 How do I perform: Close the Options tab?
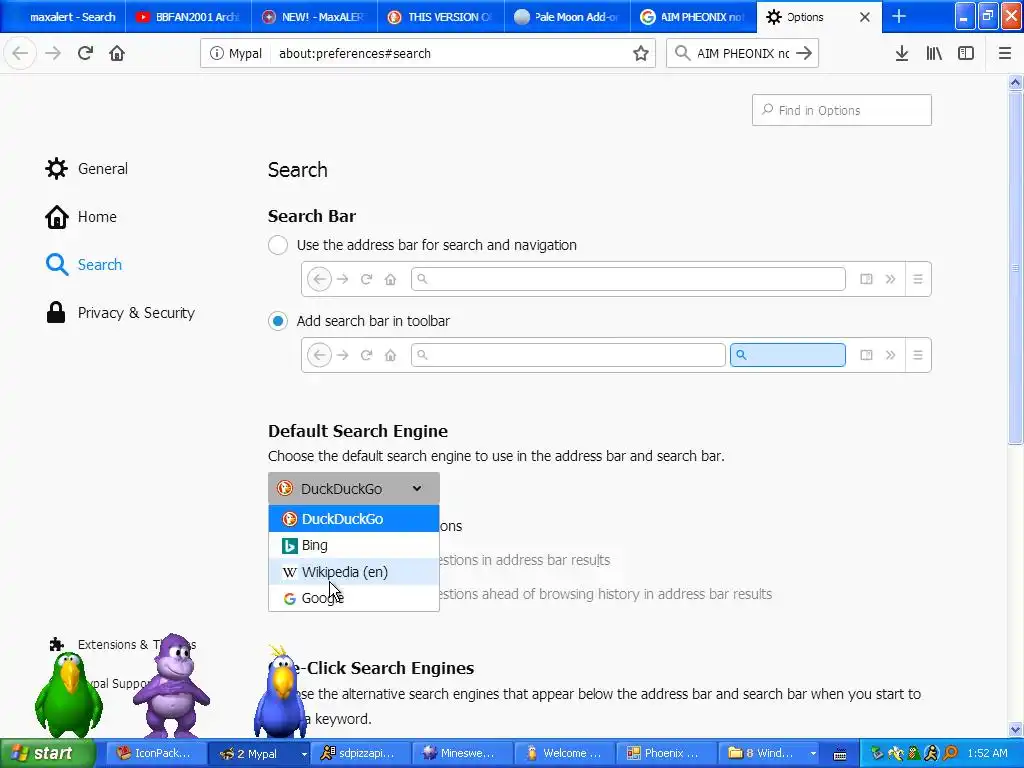point(865,17)
